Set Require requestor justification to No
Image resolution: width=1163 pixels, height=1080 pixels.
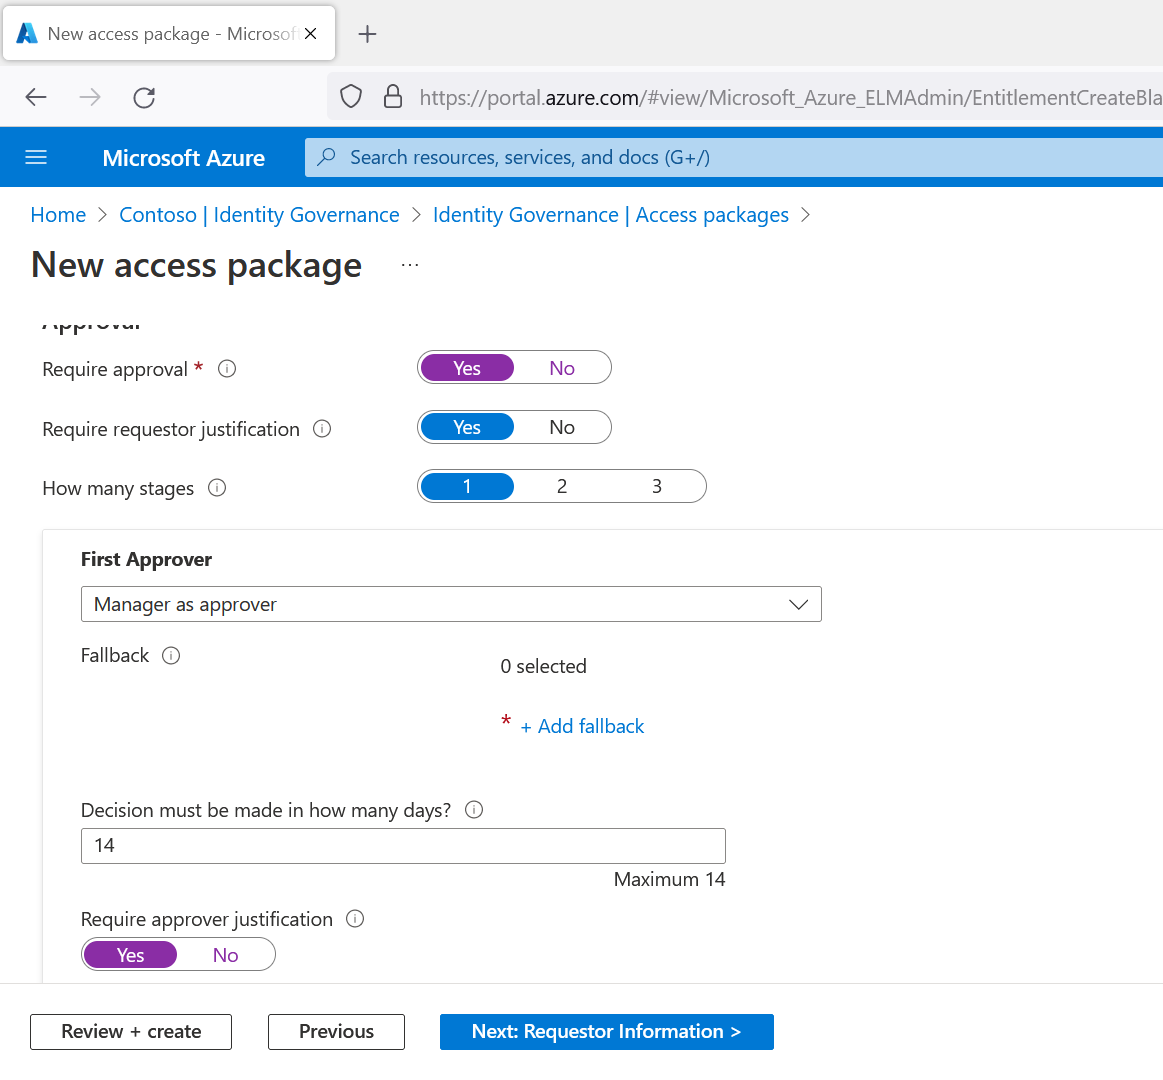coord(561,428)
